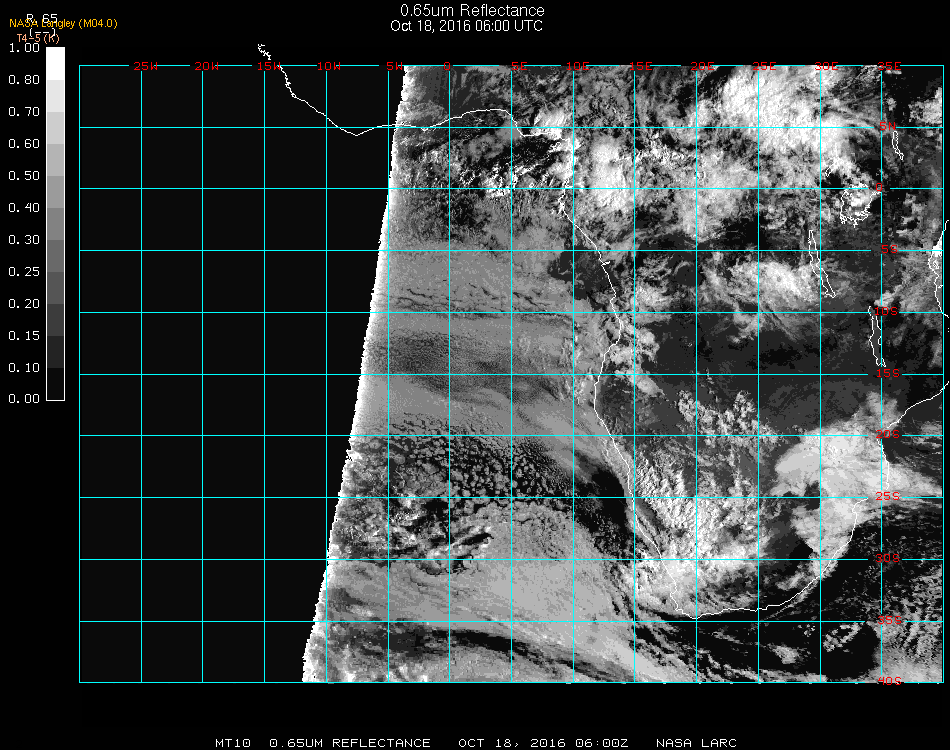This screenshot has width=950, height=750.
Task: Click the "MT10" footer text
Action: 233,743
